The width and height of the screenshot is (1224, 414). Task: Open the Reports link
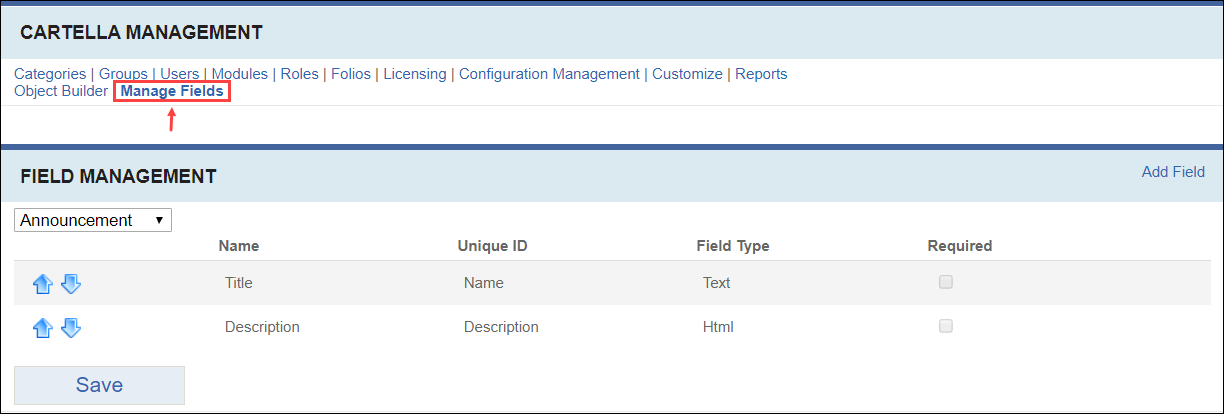pyautogui.click(x=761, y=74)
